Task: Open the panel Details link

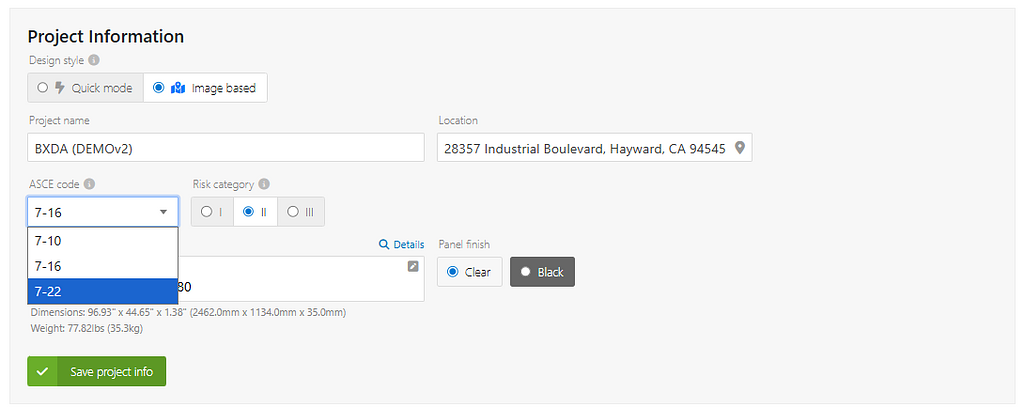Action: [x=408, y=244]
